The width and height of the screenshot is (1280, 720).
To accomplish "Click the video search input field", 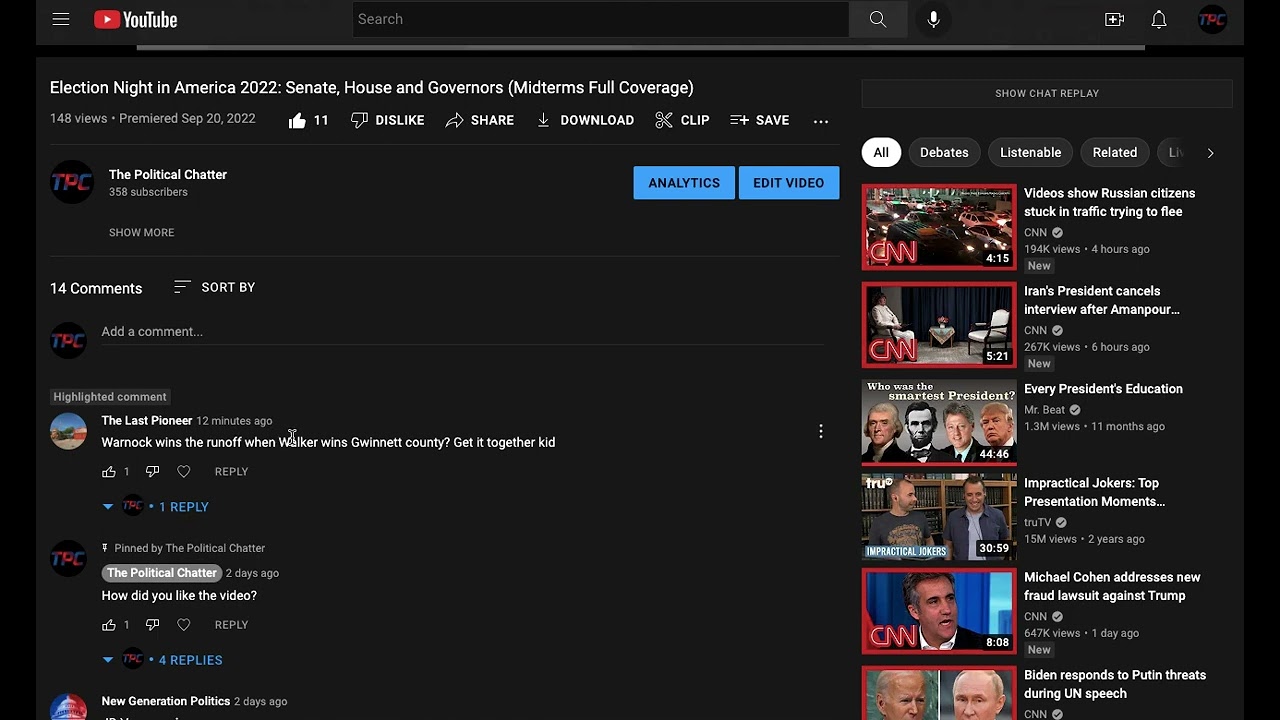I will (600, 19).
